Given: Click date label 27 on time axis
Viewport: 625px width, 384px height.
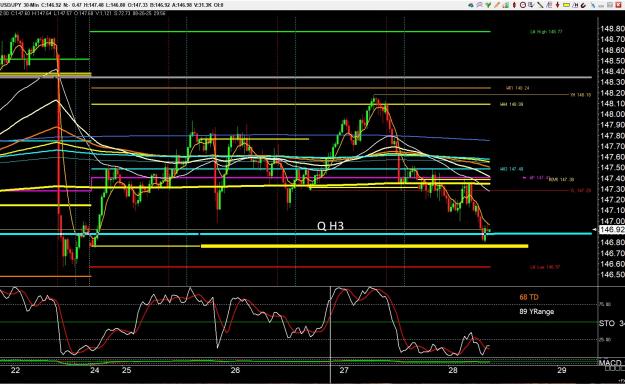Looking at the screenshot, I should tap(344, 370).
